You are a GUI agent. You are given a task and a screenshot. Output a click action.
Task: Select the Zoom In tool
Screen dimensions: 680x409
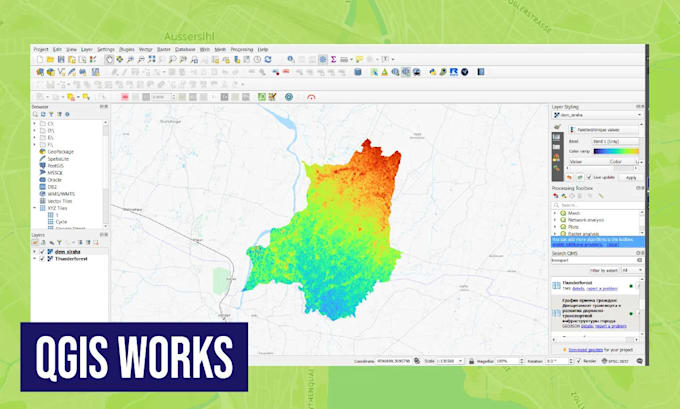pos(130,59)
